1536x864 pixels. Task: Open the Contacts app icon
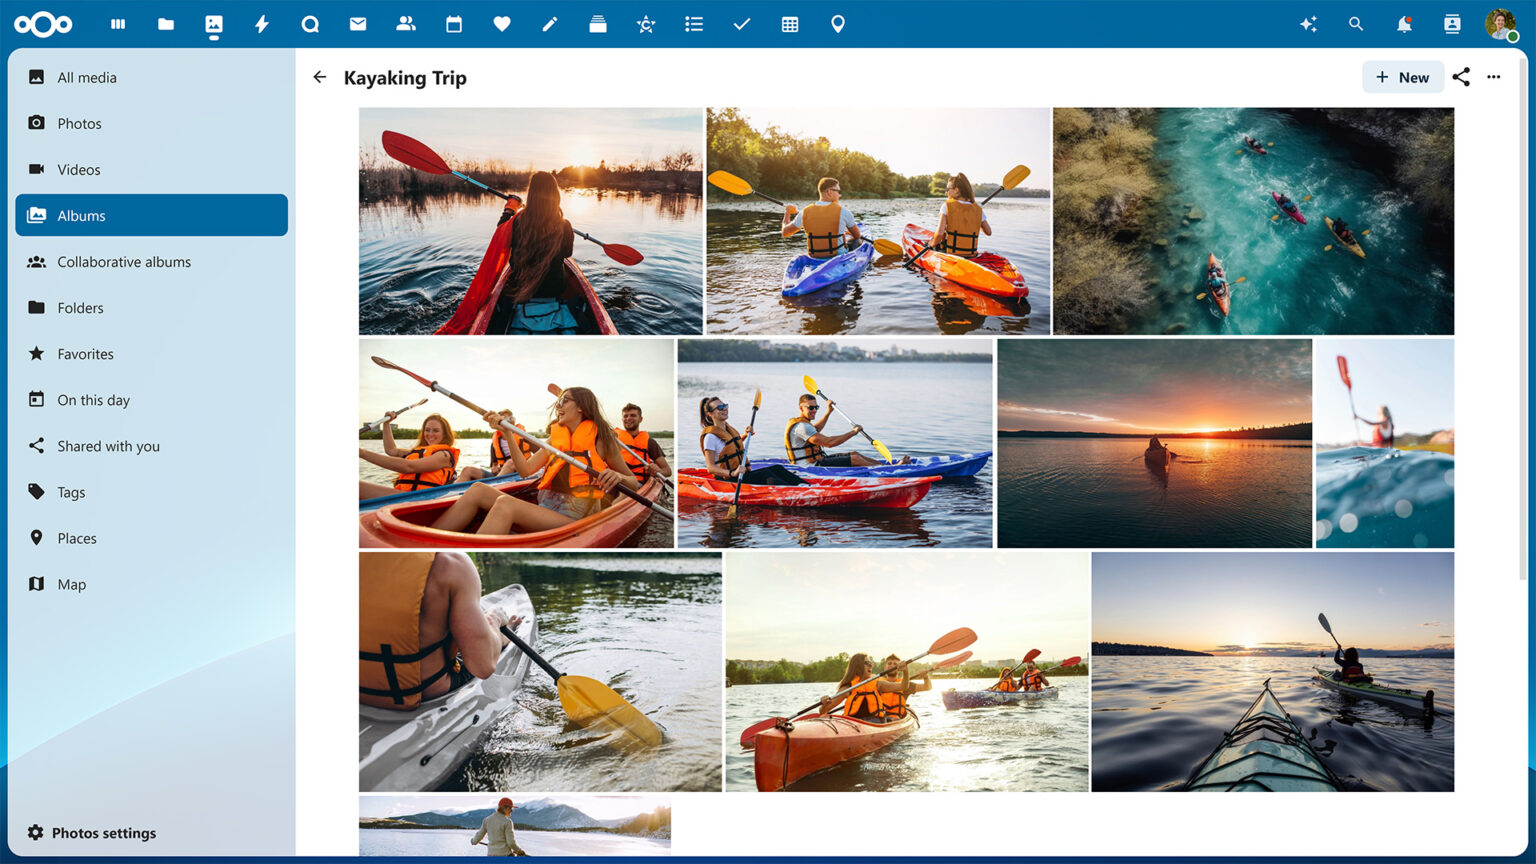[406, 24]
